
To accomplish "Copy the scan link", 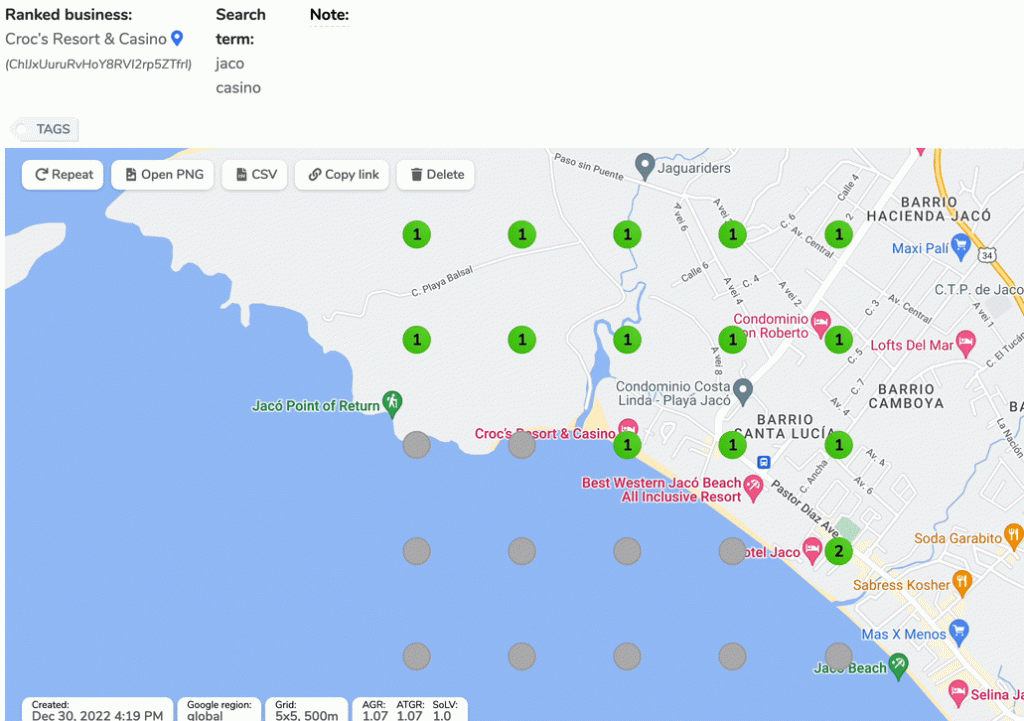I will click(x=342, y=174).
